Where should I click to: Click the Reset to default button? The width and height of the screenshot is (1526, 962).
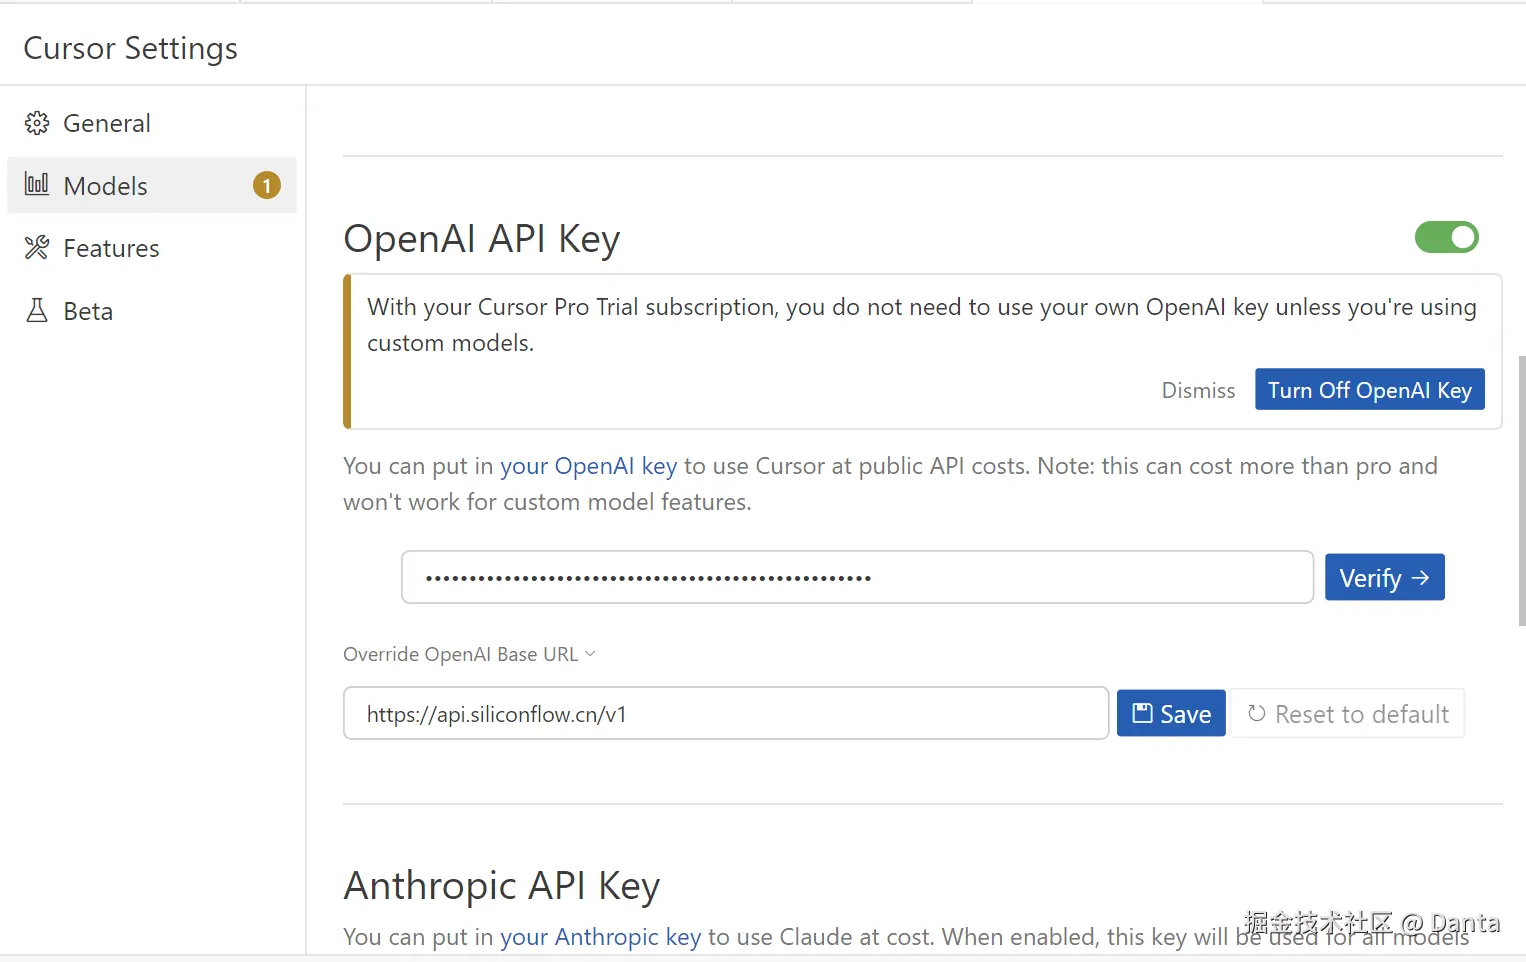point(1347,713)
